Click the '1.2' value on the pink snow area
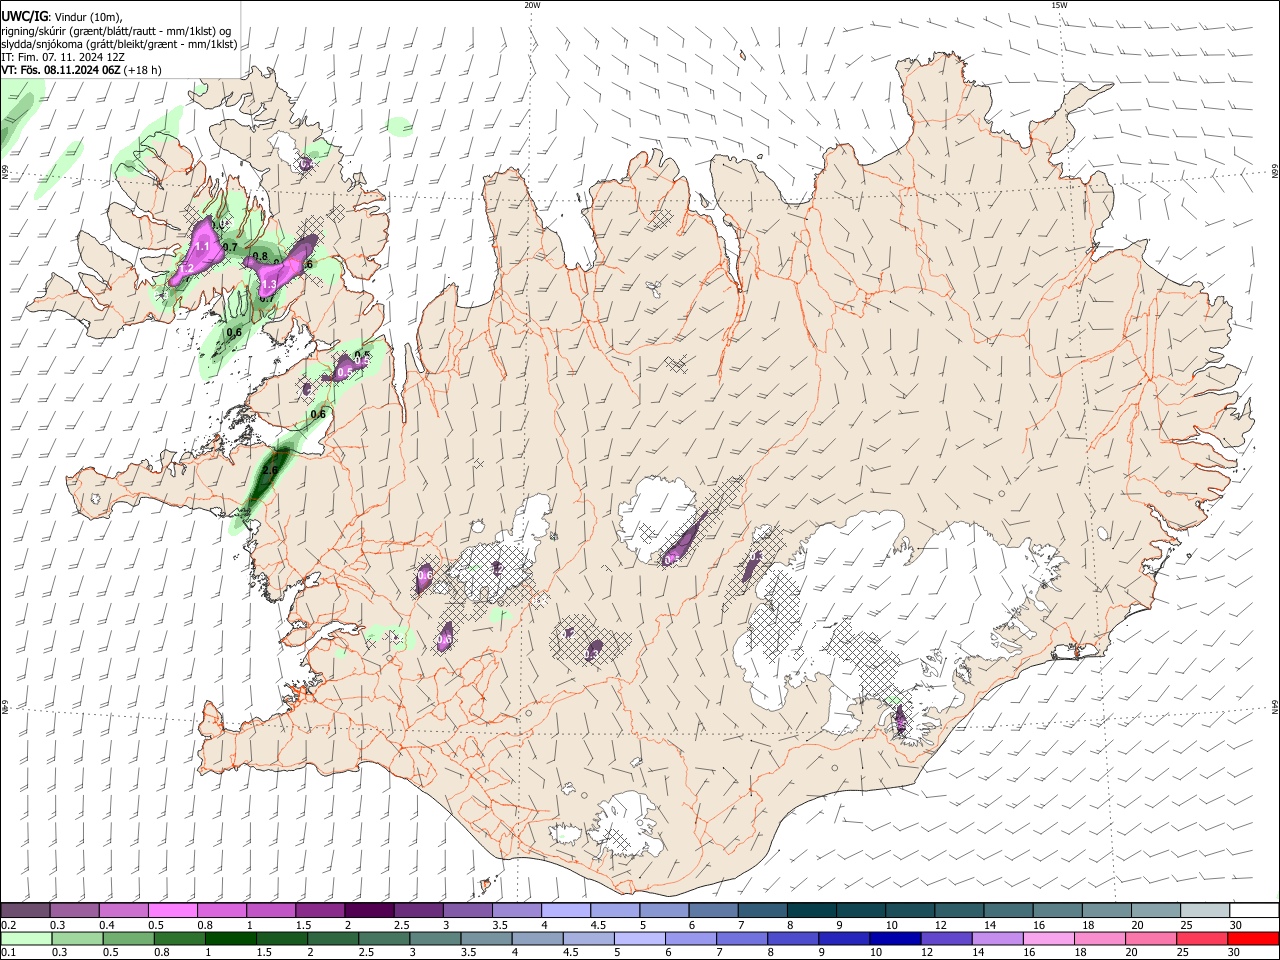Image resolution: width=1280 pixels, height=960 pixels. pos(186,269)
